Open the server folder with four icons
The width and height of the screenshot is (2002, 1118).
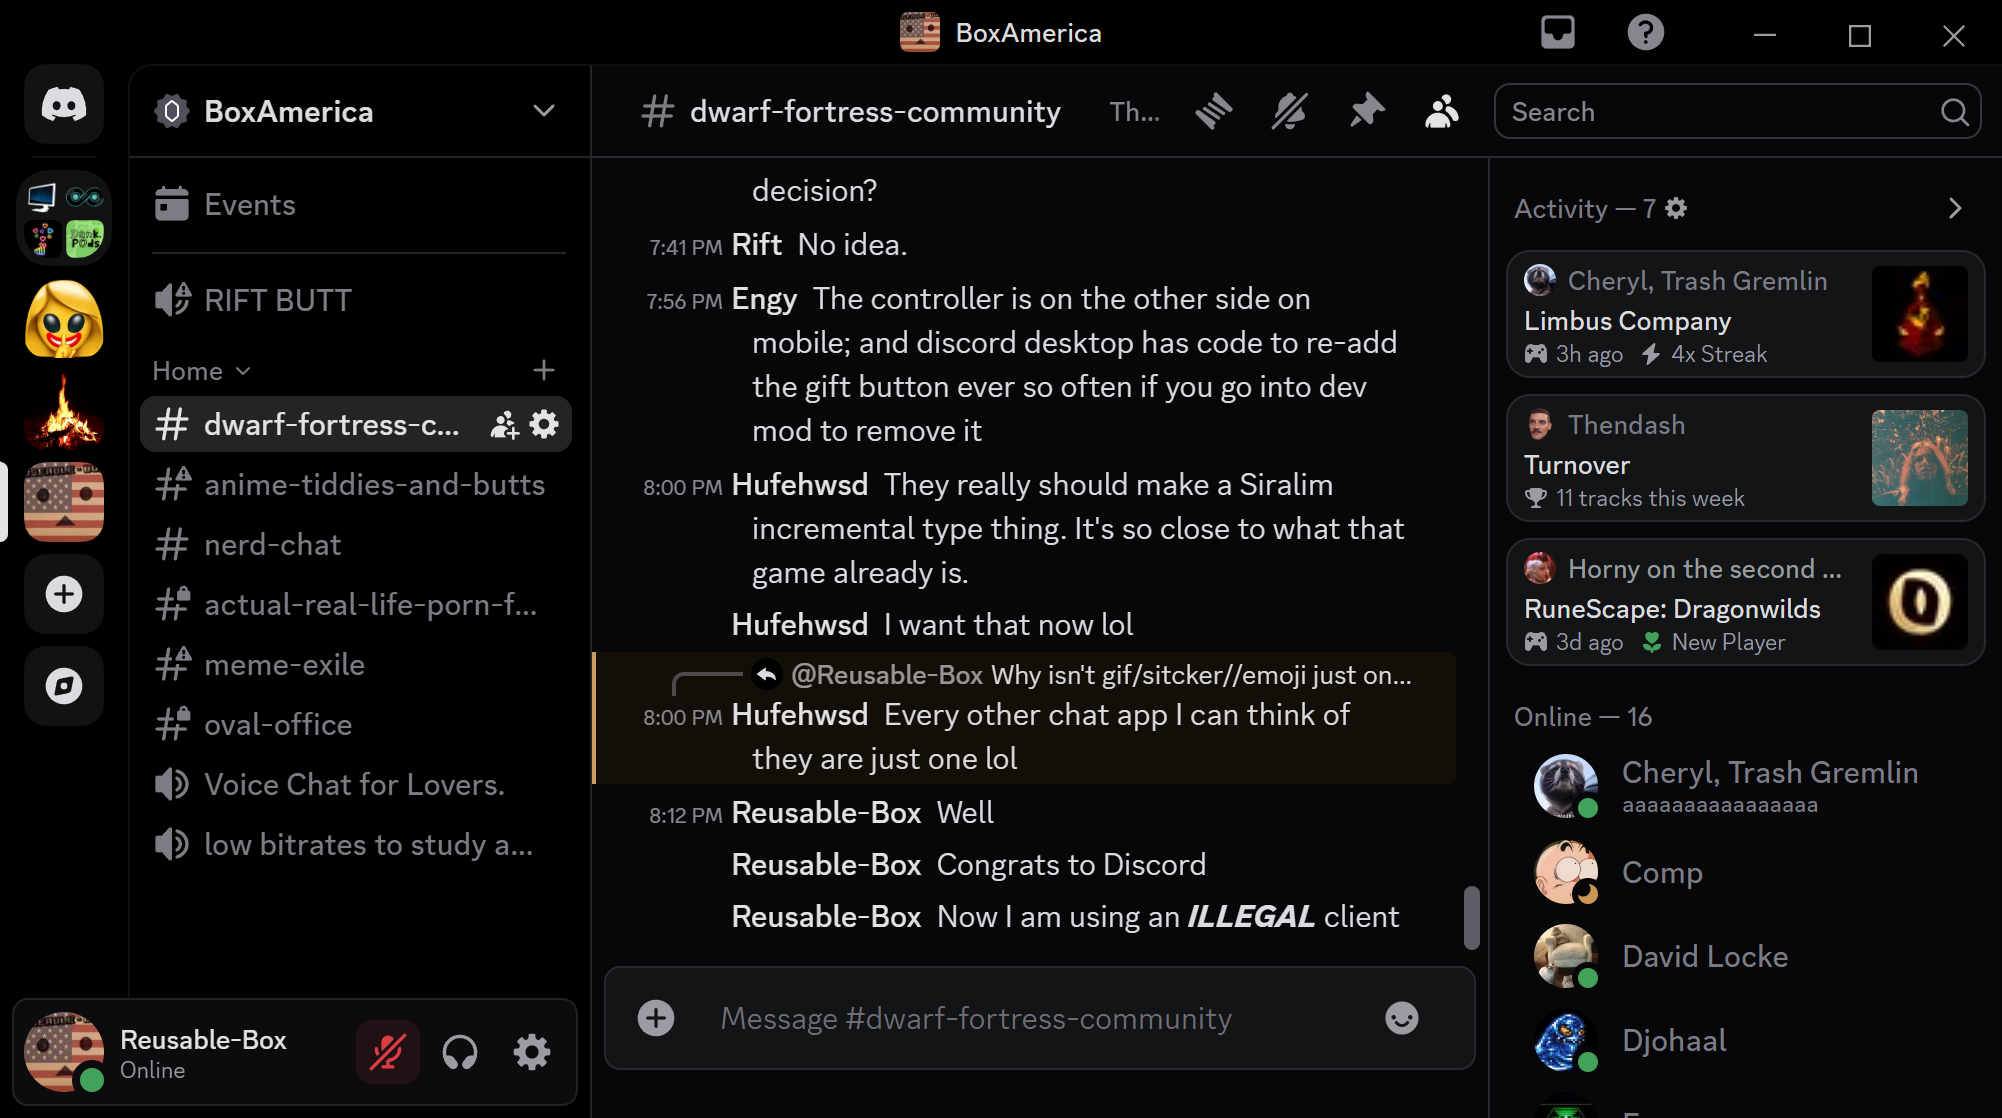pos(64,218)
